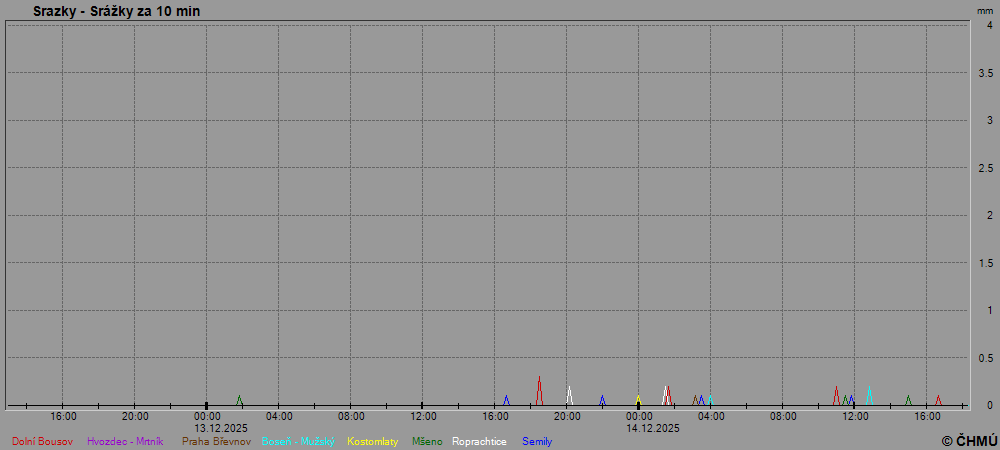Click the mm unit label above y-axis
This screenshot has height=450, width=1000.
[x=985, y=10]
